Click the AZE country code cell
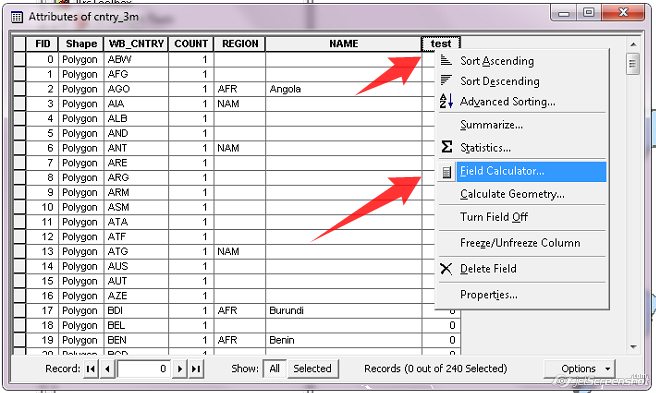Screen dimensions: 656x393 (x=136, y=296)
